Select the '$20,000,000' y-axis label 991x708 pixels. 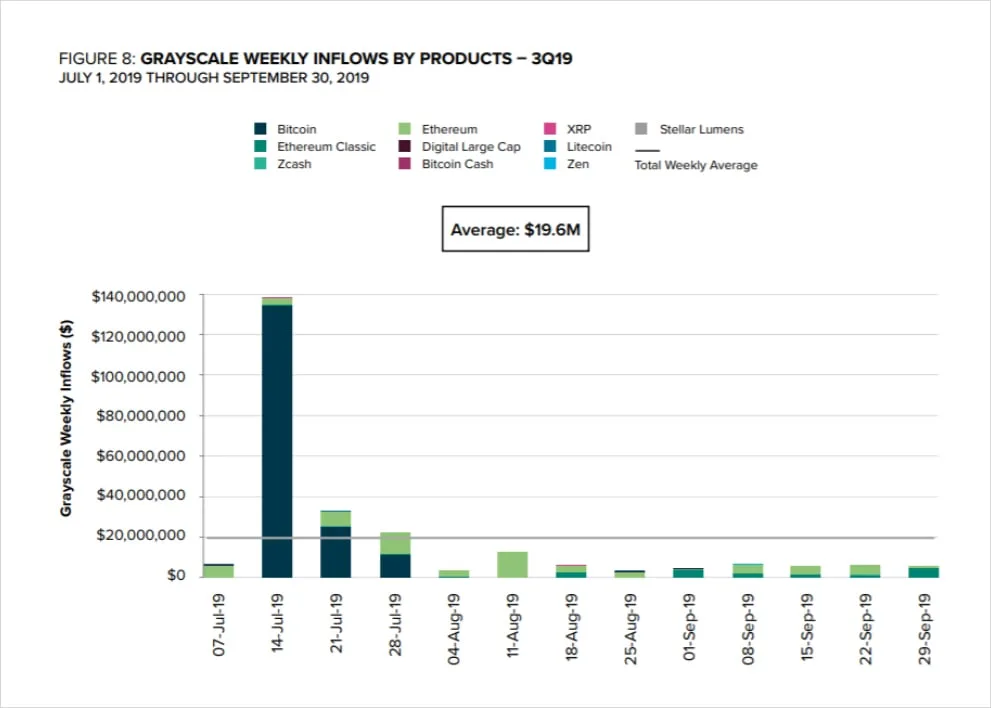tap(141, 535)
